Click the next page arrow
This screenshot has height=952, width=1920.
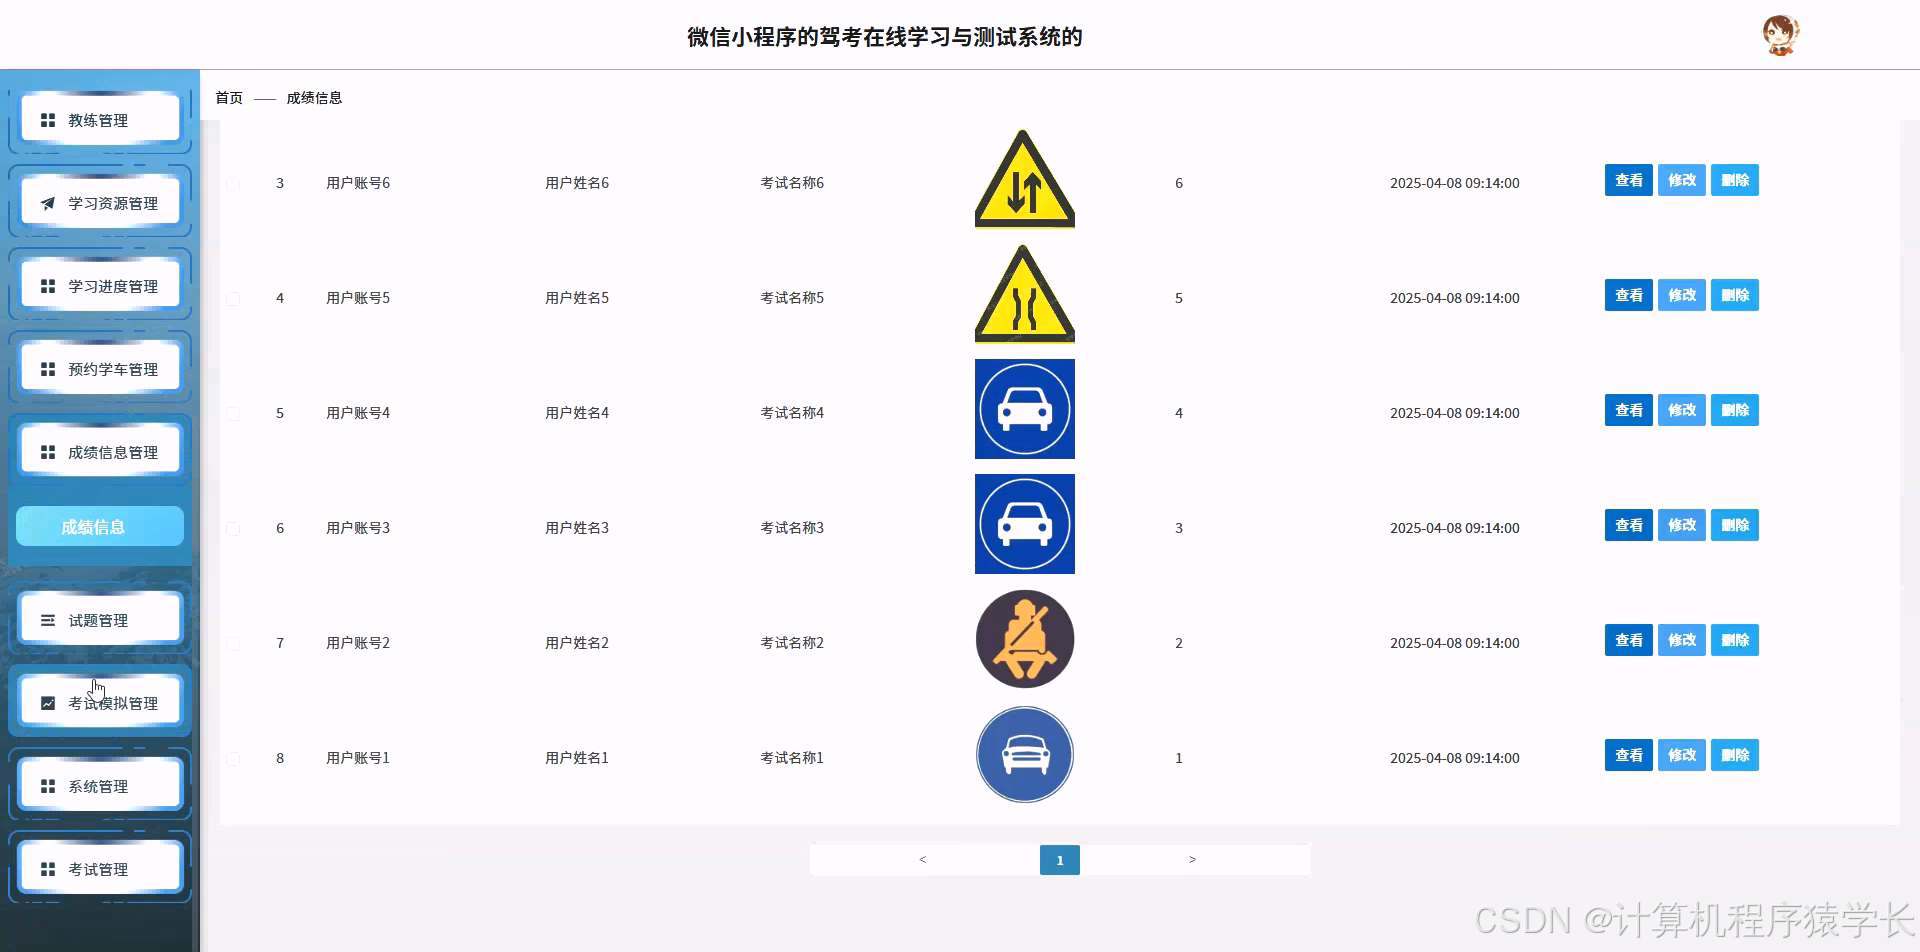pyautogui.click(x=1192, y=859)
